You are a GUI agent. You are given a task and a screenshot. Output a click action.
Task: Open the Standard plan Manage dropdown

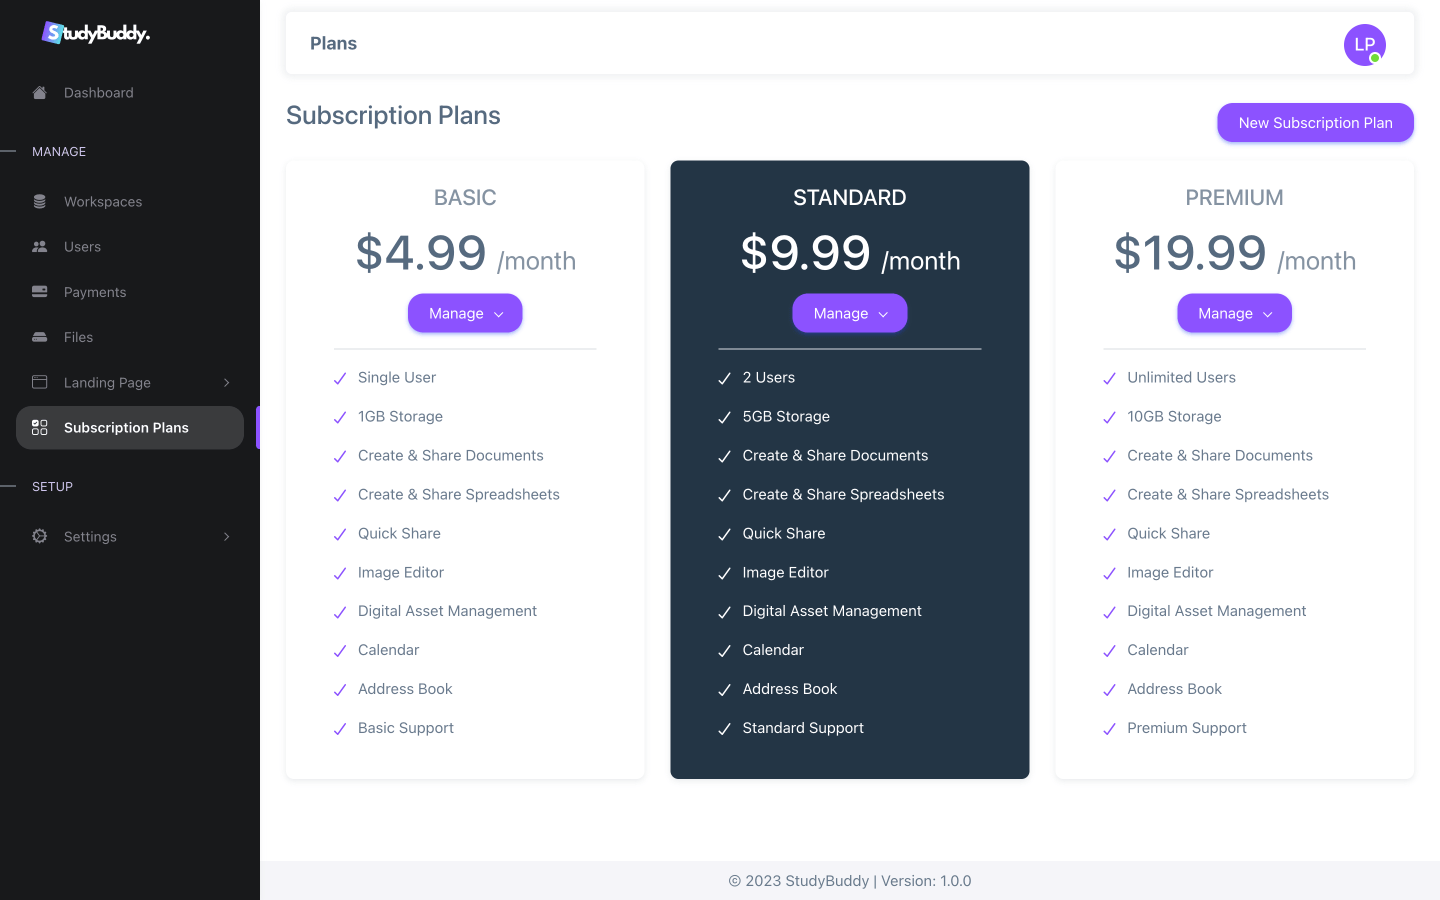click(850, 313)
